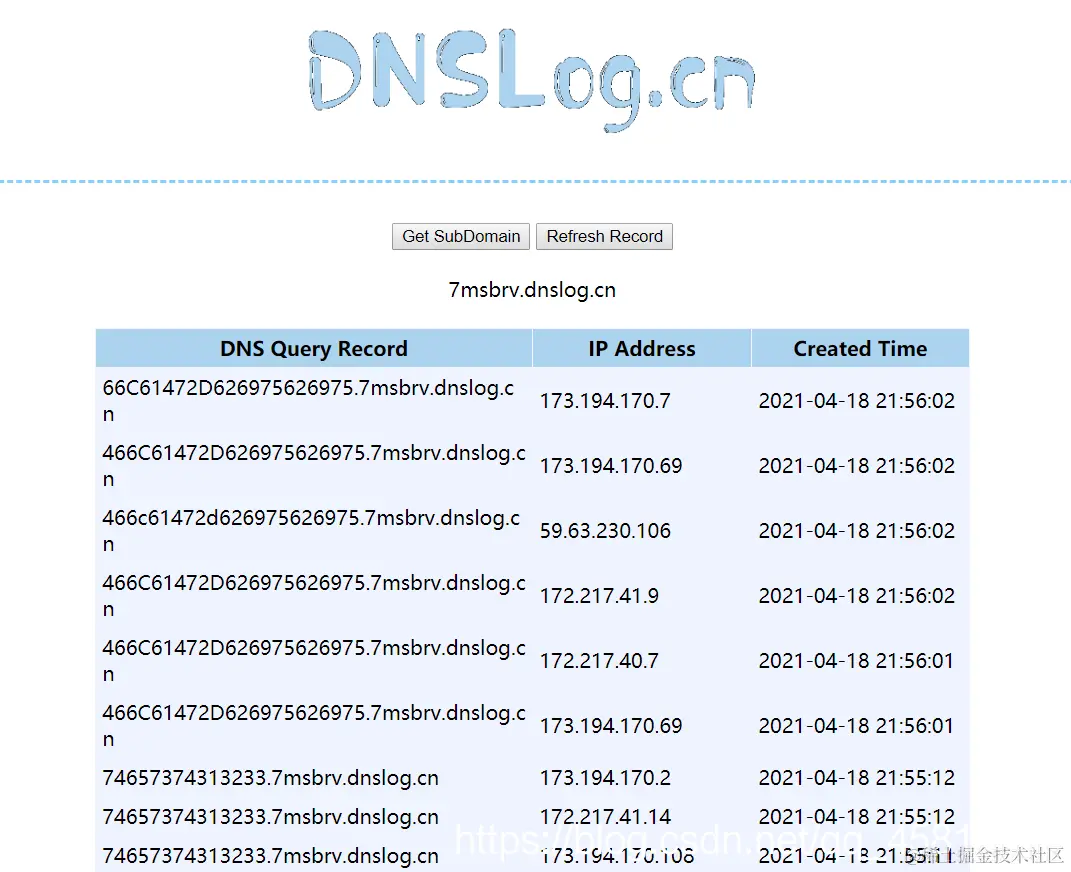Select the created time in the 172.217.41.9 row
The width and height of the screenshot is (1071, 872).
point(857,596)
